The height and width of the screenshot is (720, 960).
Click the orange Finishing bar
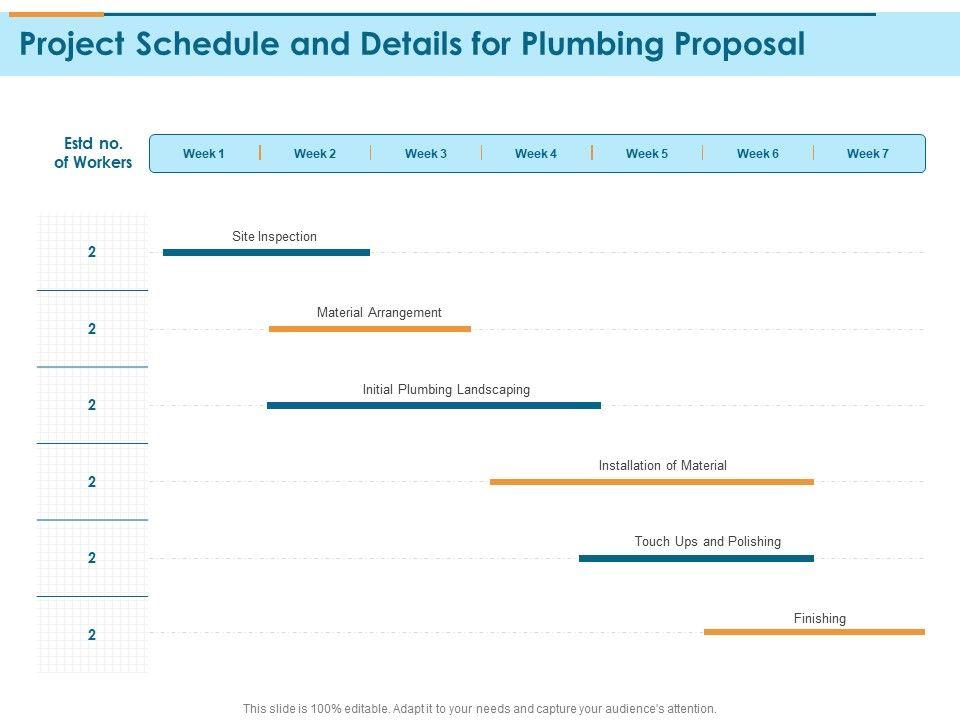(814, 632)
